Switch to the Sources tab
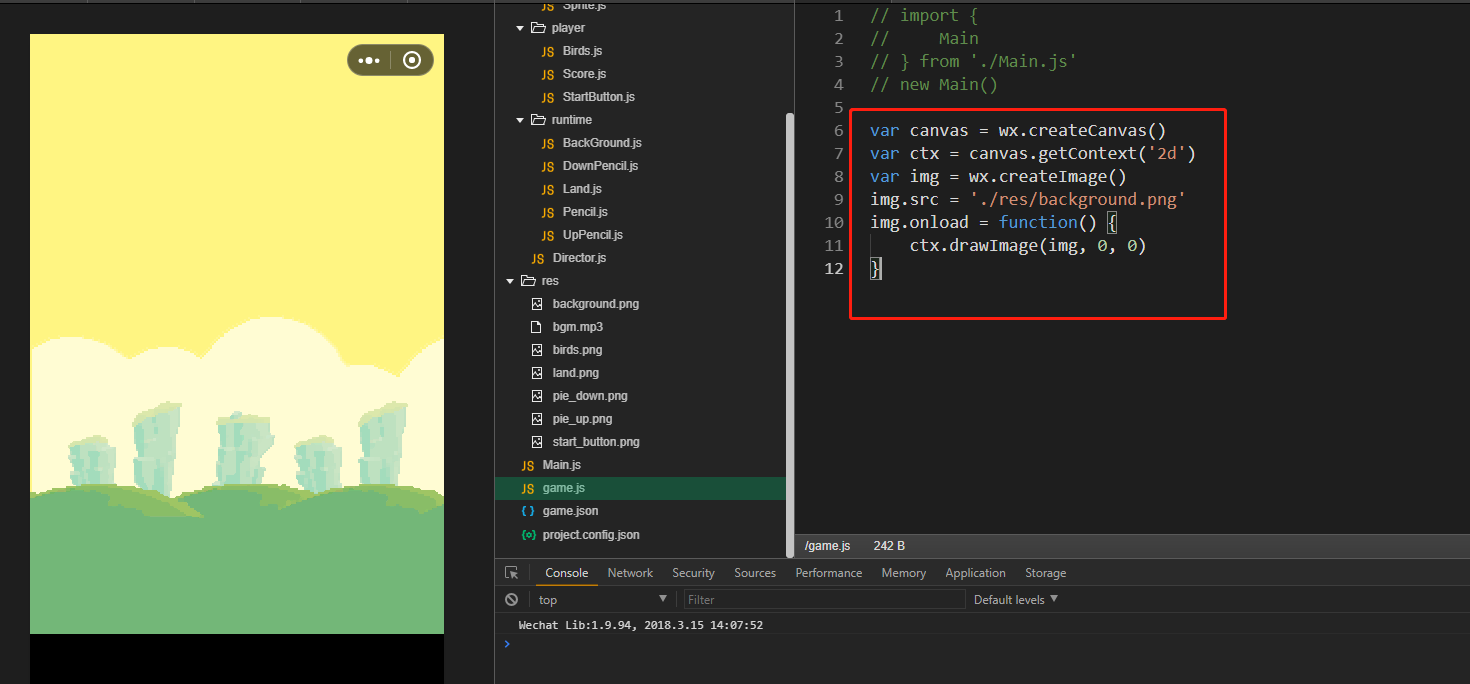This screenshot has height=684, width=1470. 755,573
